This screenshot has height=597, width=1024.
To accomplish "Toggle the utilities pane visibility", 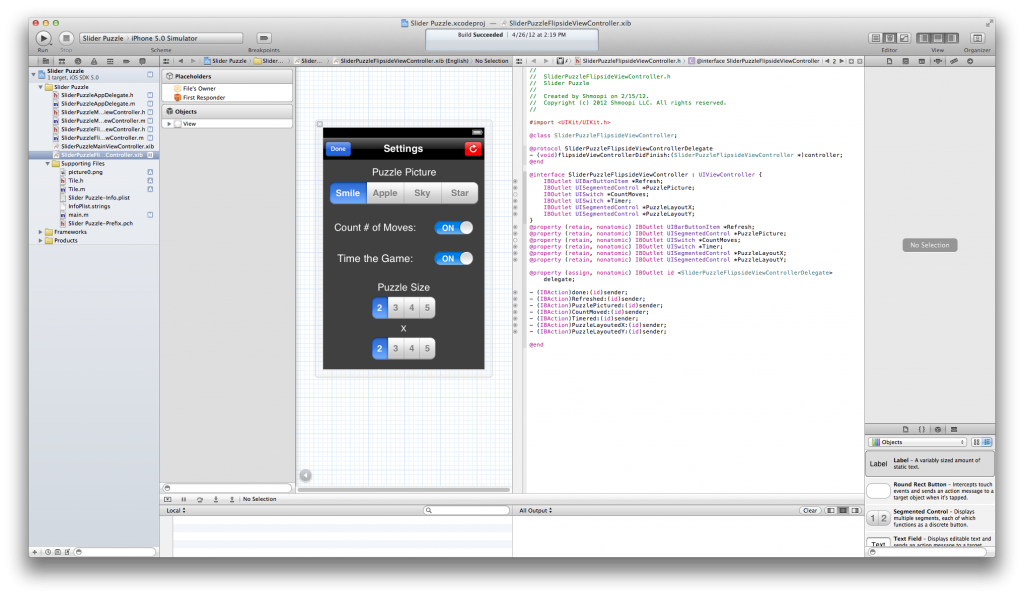I will (x=952, y=38).
